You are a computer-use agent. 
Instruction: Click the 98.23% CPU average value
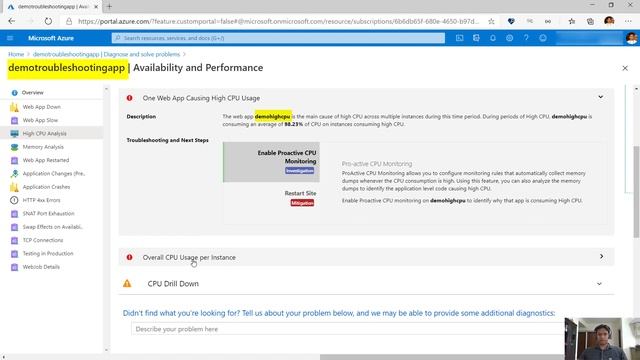click(x=293, y=124)
